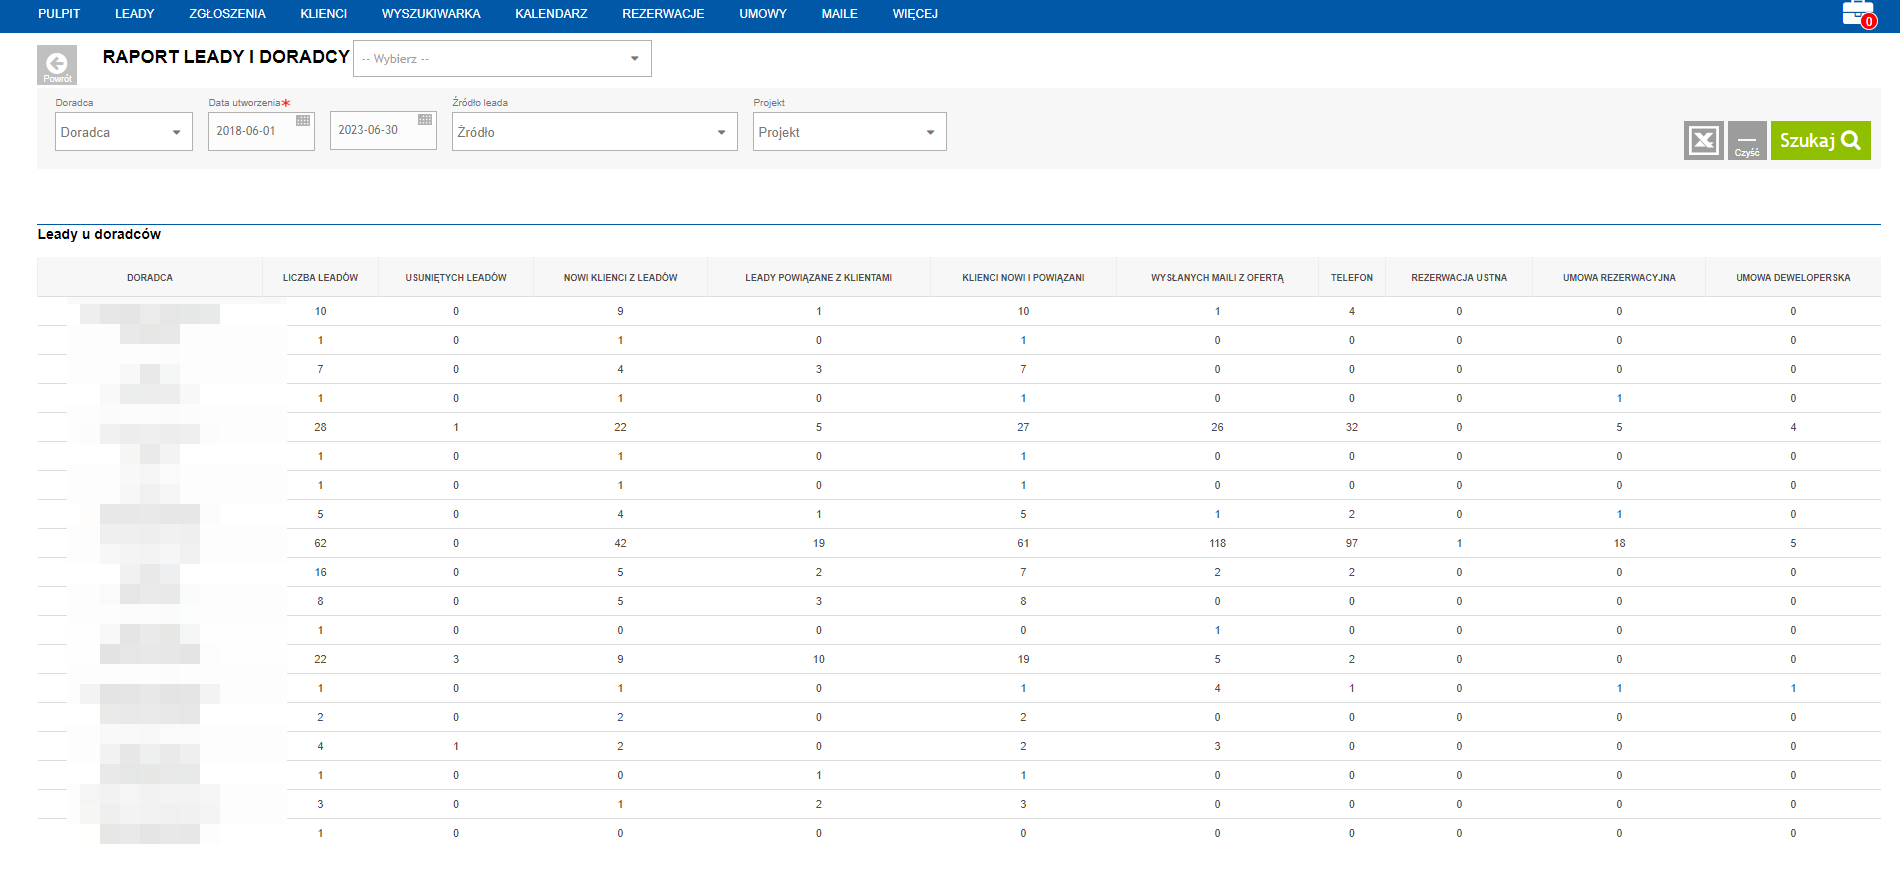This screenshot has width=1900, height=884.
Task: Click the 32 telefon value
Action: pos(1352,428)
